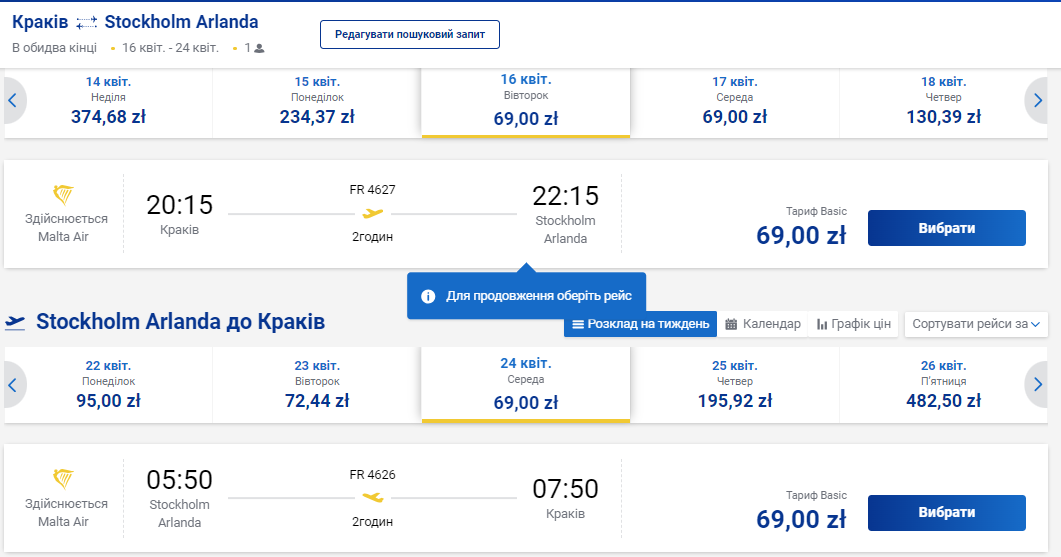The height and width of the screenshot is (557, 1061).
Task: Switch to 'Календар' view
Action: pyautogui.click(x=763, y=324)
